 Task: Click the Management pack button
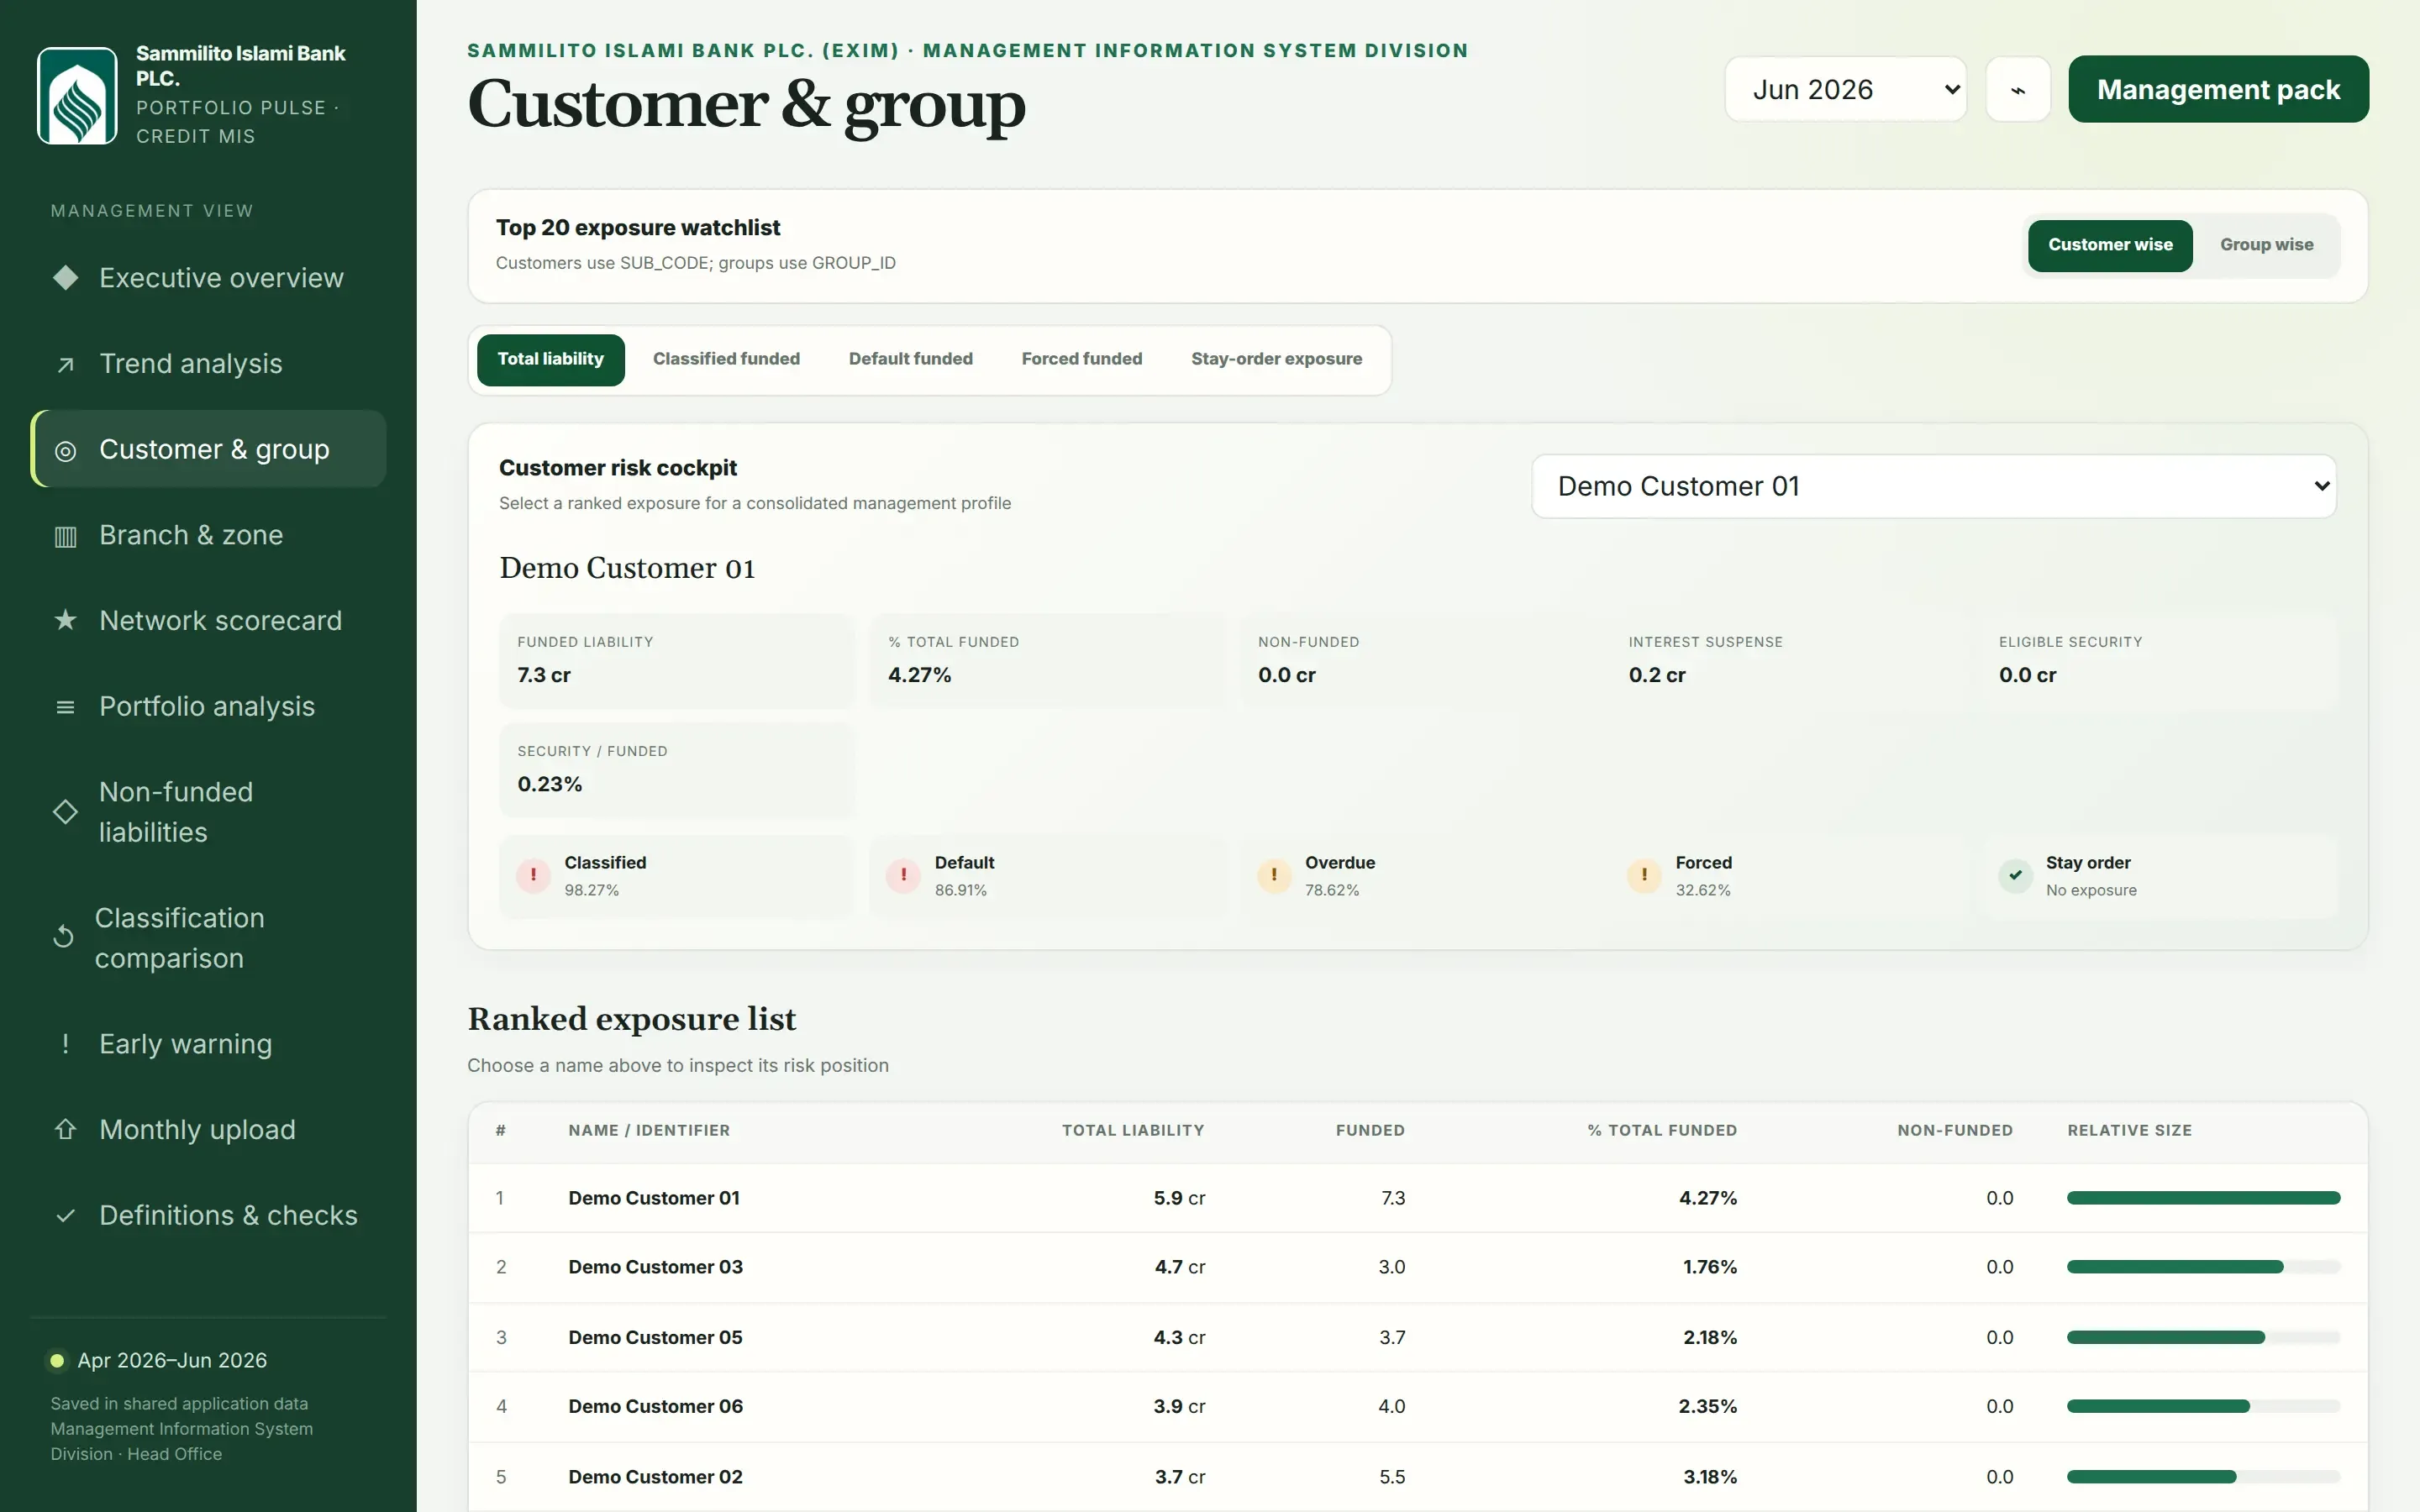[2218, 90]
